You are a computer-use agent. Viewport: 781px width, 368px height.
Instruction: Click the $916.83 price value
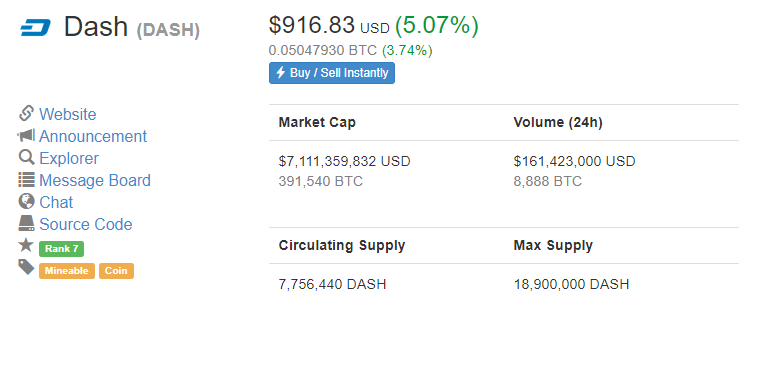pyautogui.click(x=312, y=25)
